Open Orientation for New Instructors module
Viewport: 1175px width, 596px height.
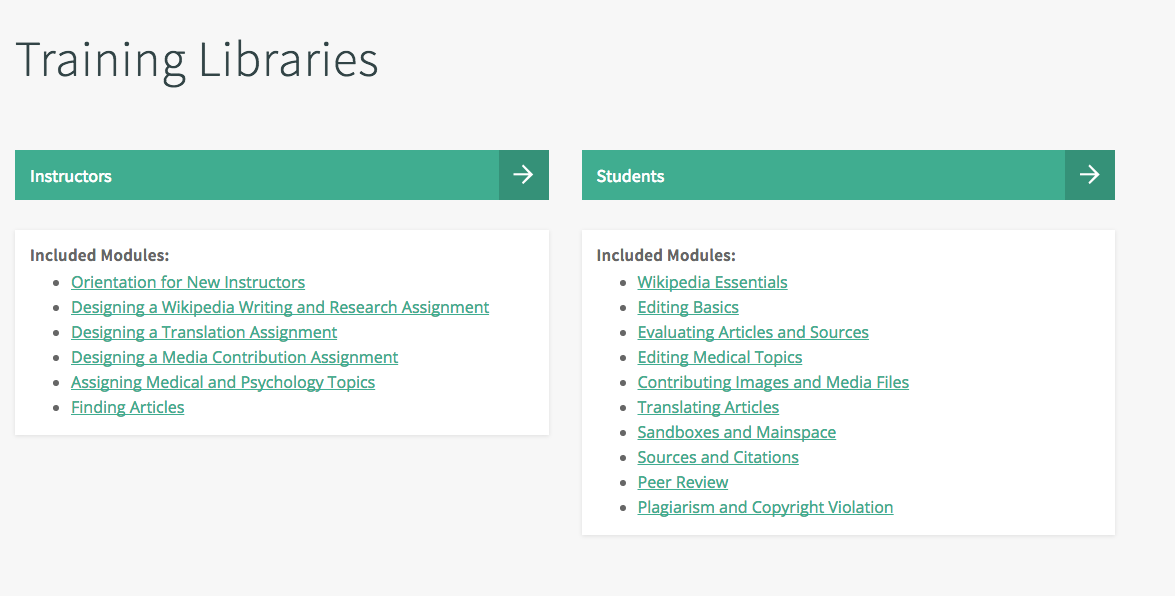pyautogui.click(x=187, y=282)
